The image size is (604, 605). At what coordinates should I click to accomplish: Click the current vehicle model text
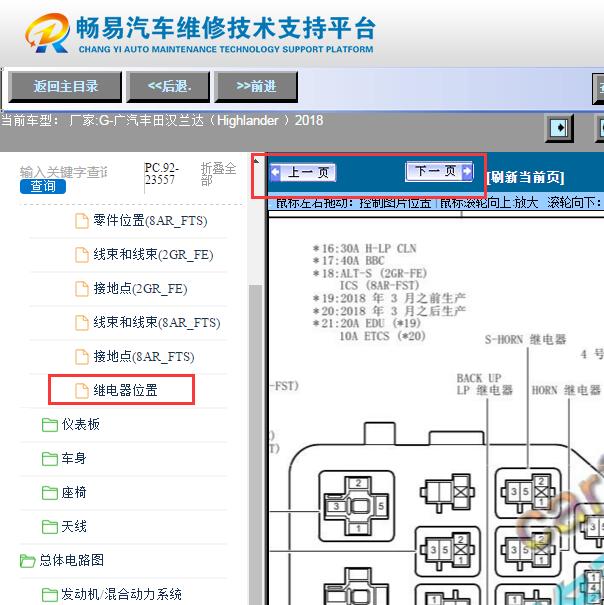[162, 121]
